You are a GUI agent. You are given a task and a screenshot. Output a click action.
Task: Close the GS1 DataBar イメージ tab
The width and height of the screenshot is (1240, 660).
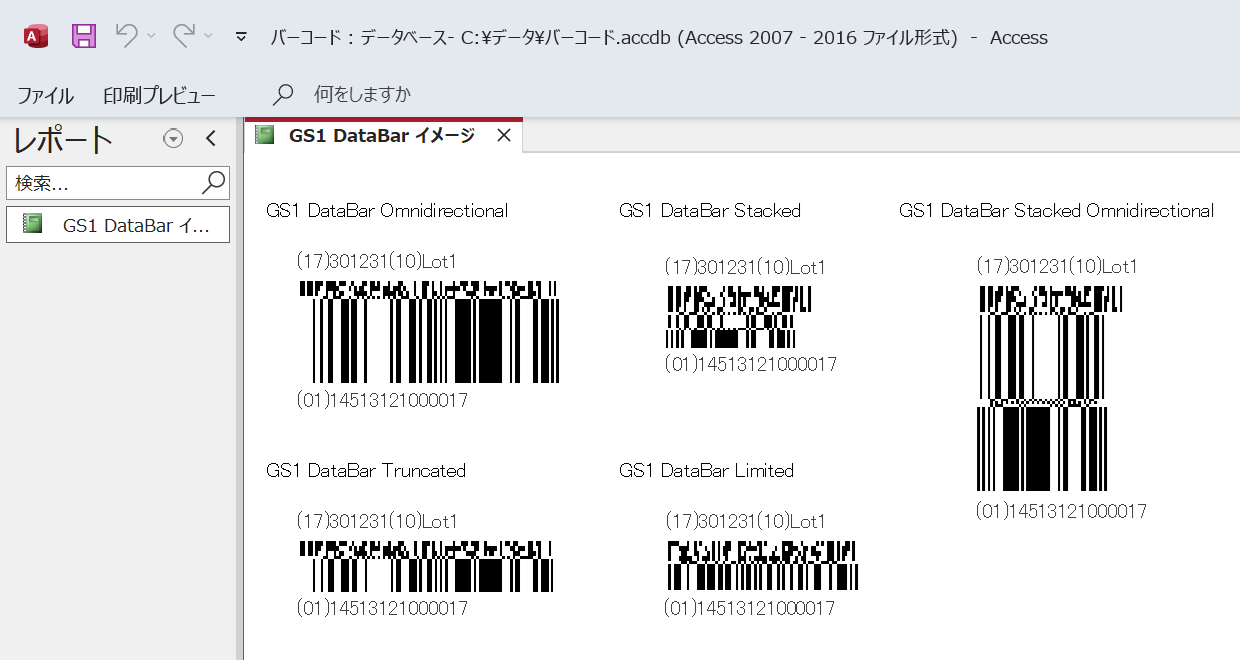(505, 135)
